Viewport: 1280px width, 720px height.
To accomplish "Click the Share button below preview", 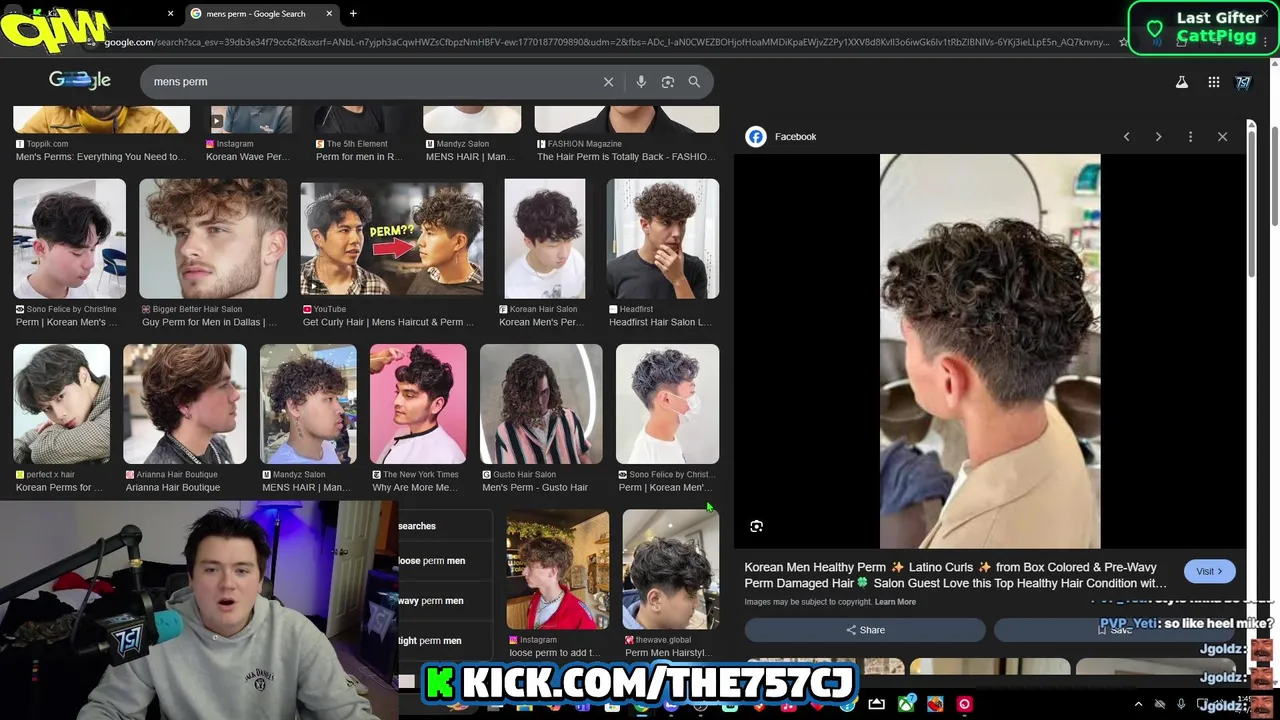I will tap(865, 630).
